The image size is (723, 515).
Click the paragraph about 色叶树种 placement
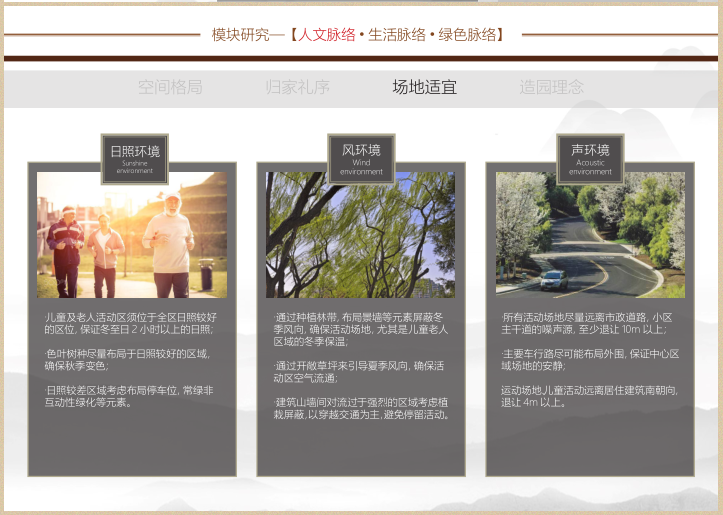127,359
